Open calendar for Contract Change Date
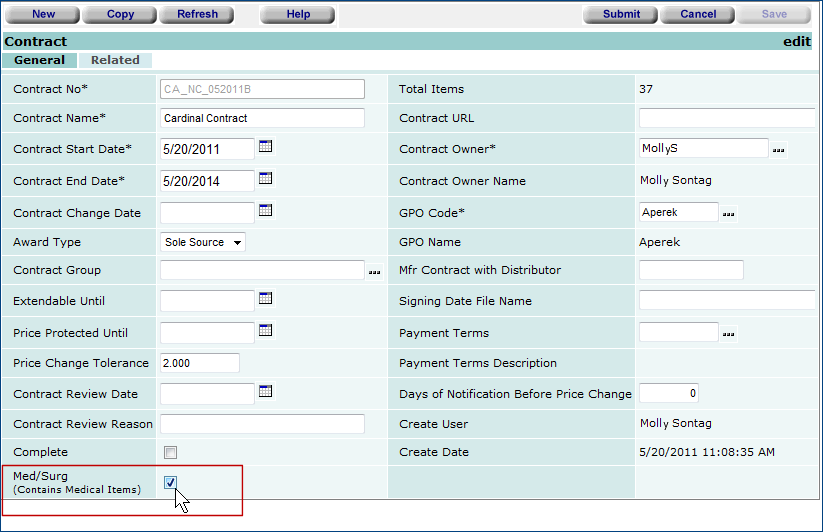 click(266, 211)
